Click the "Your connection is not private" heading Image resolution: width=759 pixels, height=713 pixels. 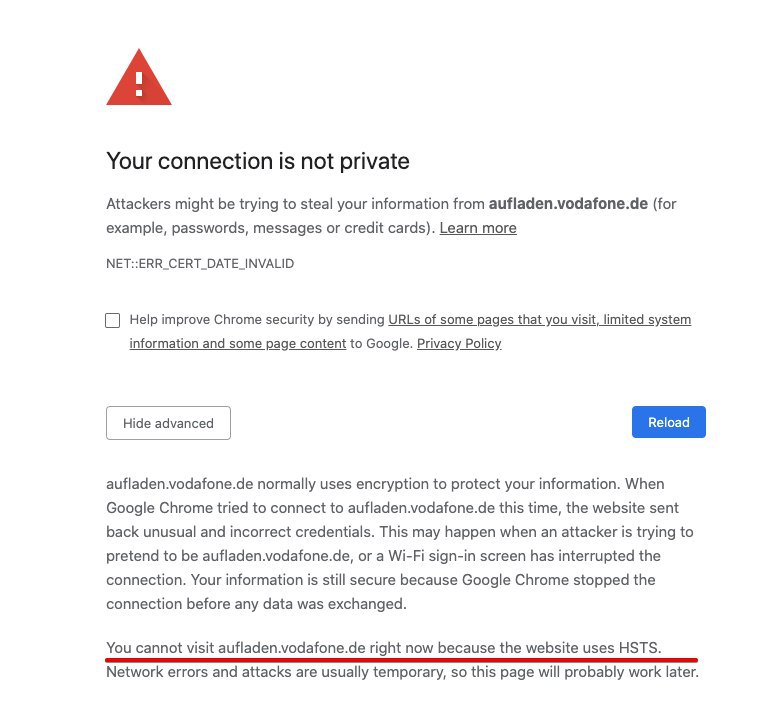(258, 161)
